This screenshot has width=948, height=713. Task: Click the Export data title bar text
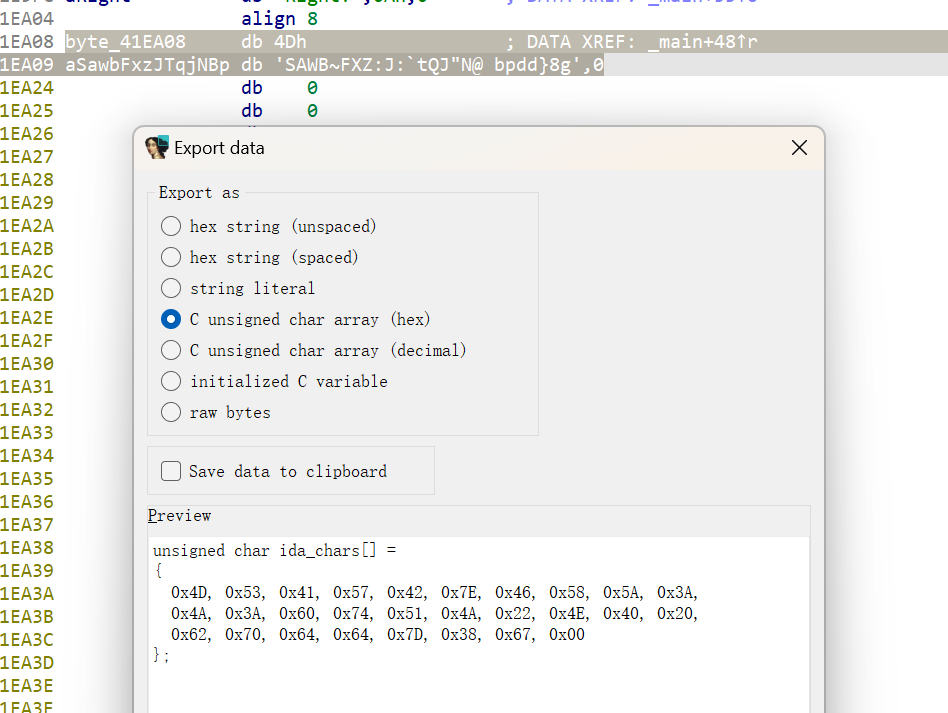click(x=219, y=148)
